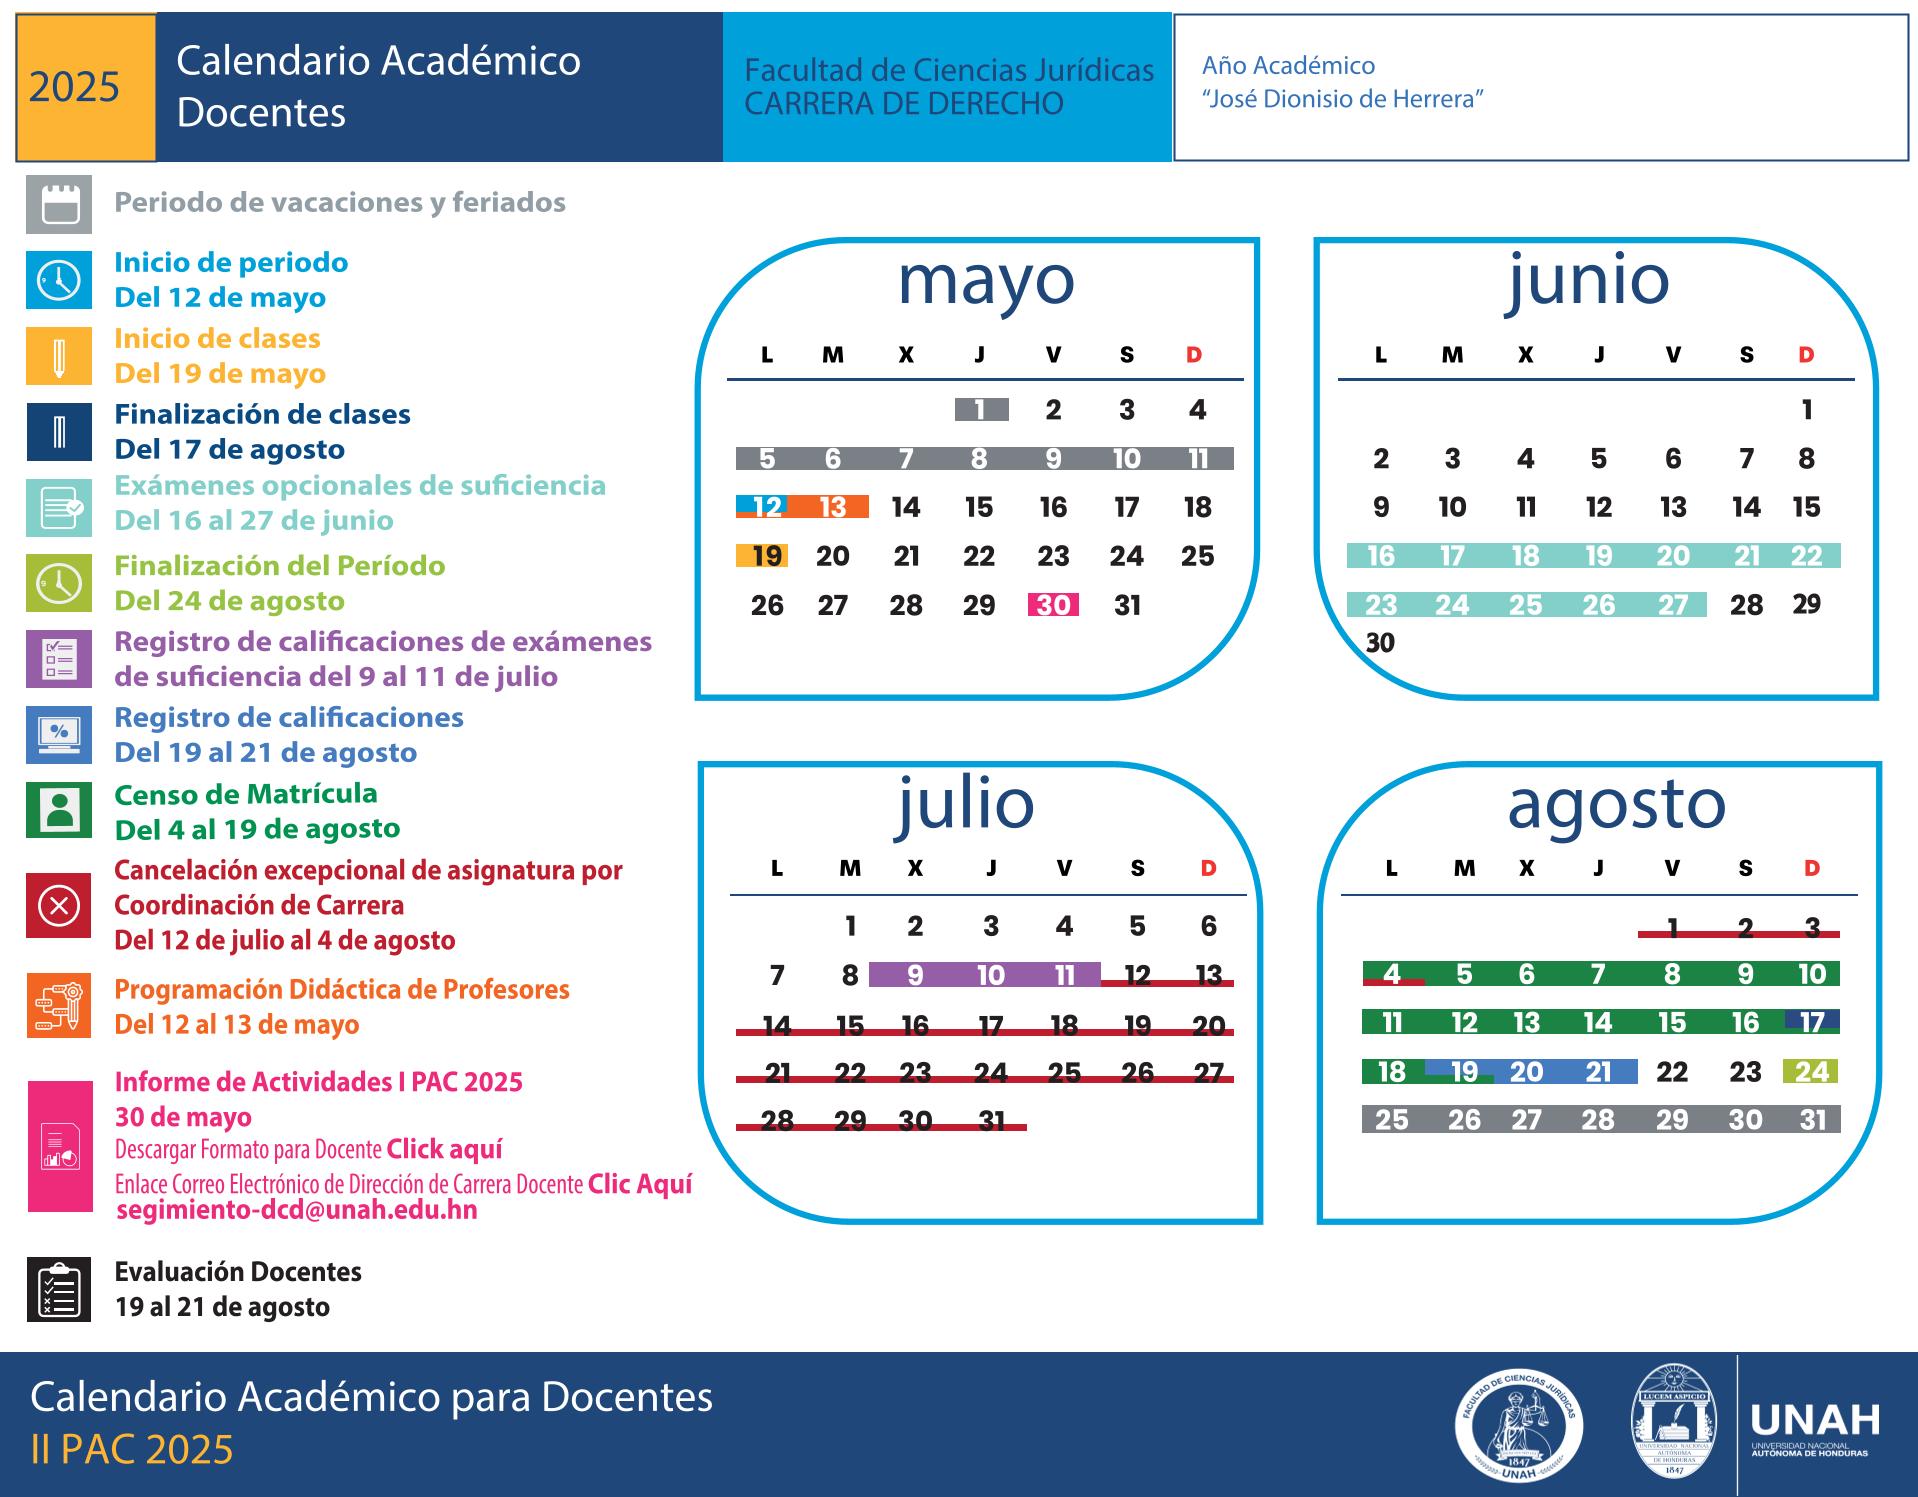Click the blue clock Inicio de periodo icon
Image resolution: width=1918 pixels, height=1497 pixels.
coord(59,280)
